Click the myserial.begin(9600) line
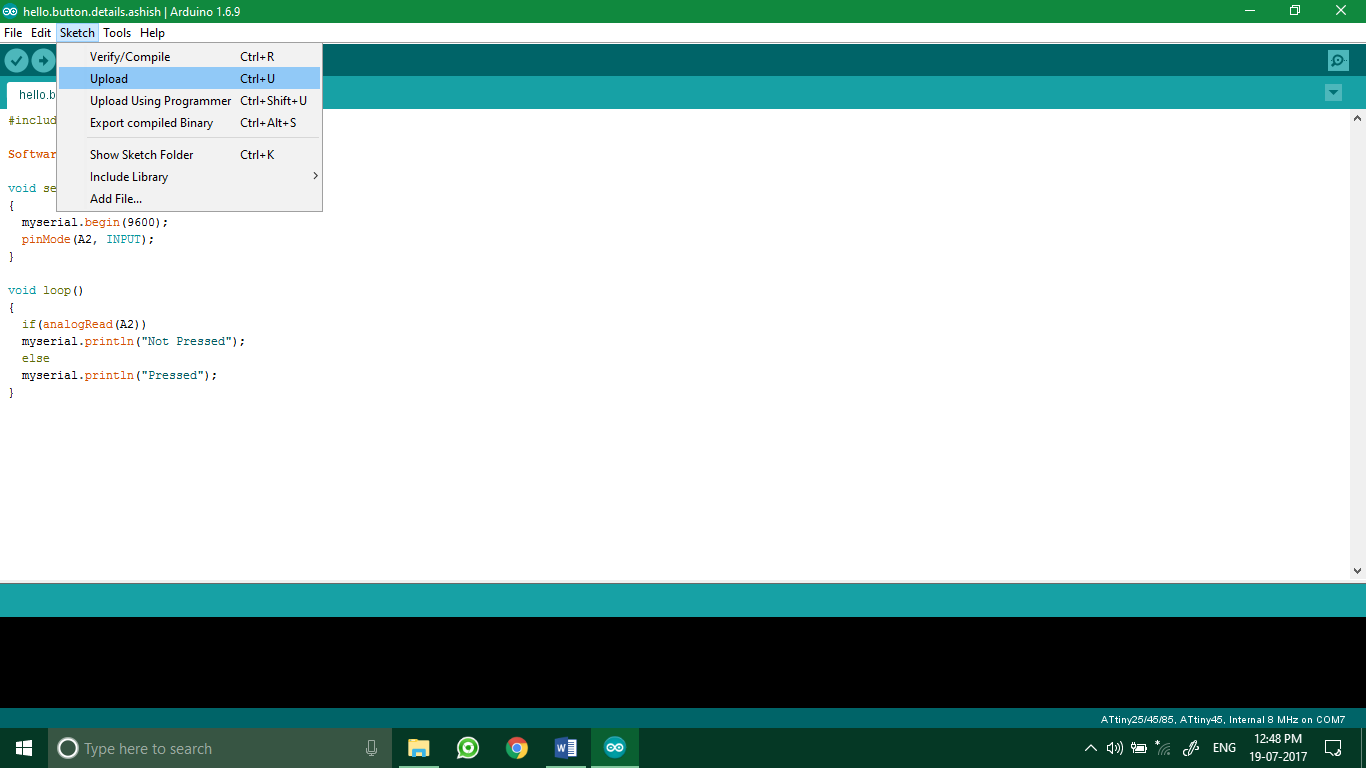1366x768 pixels. (95, 222)
